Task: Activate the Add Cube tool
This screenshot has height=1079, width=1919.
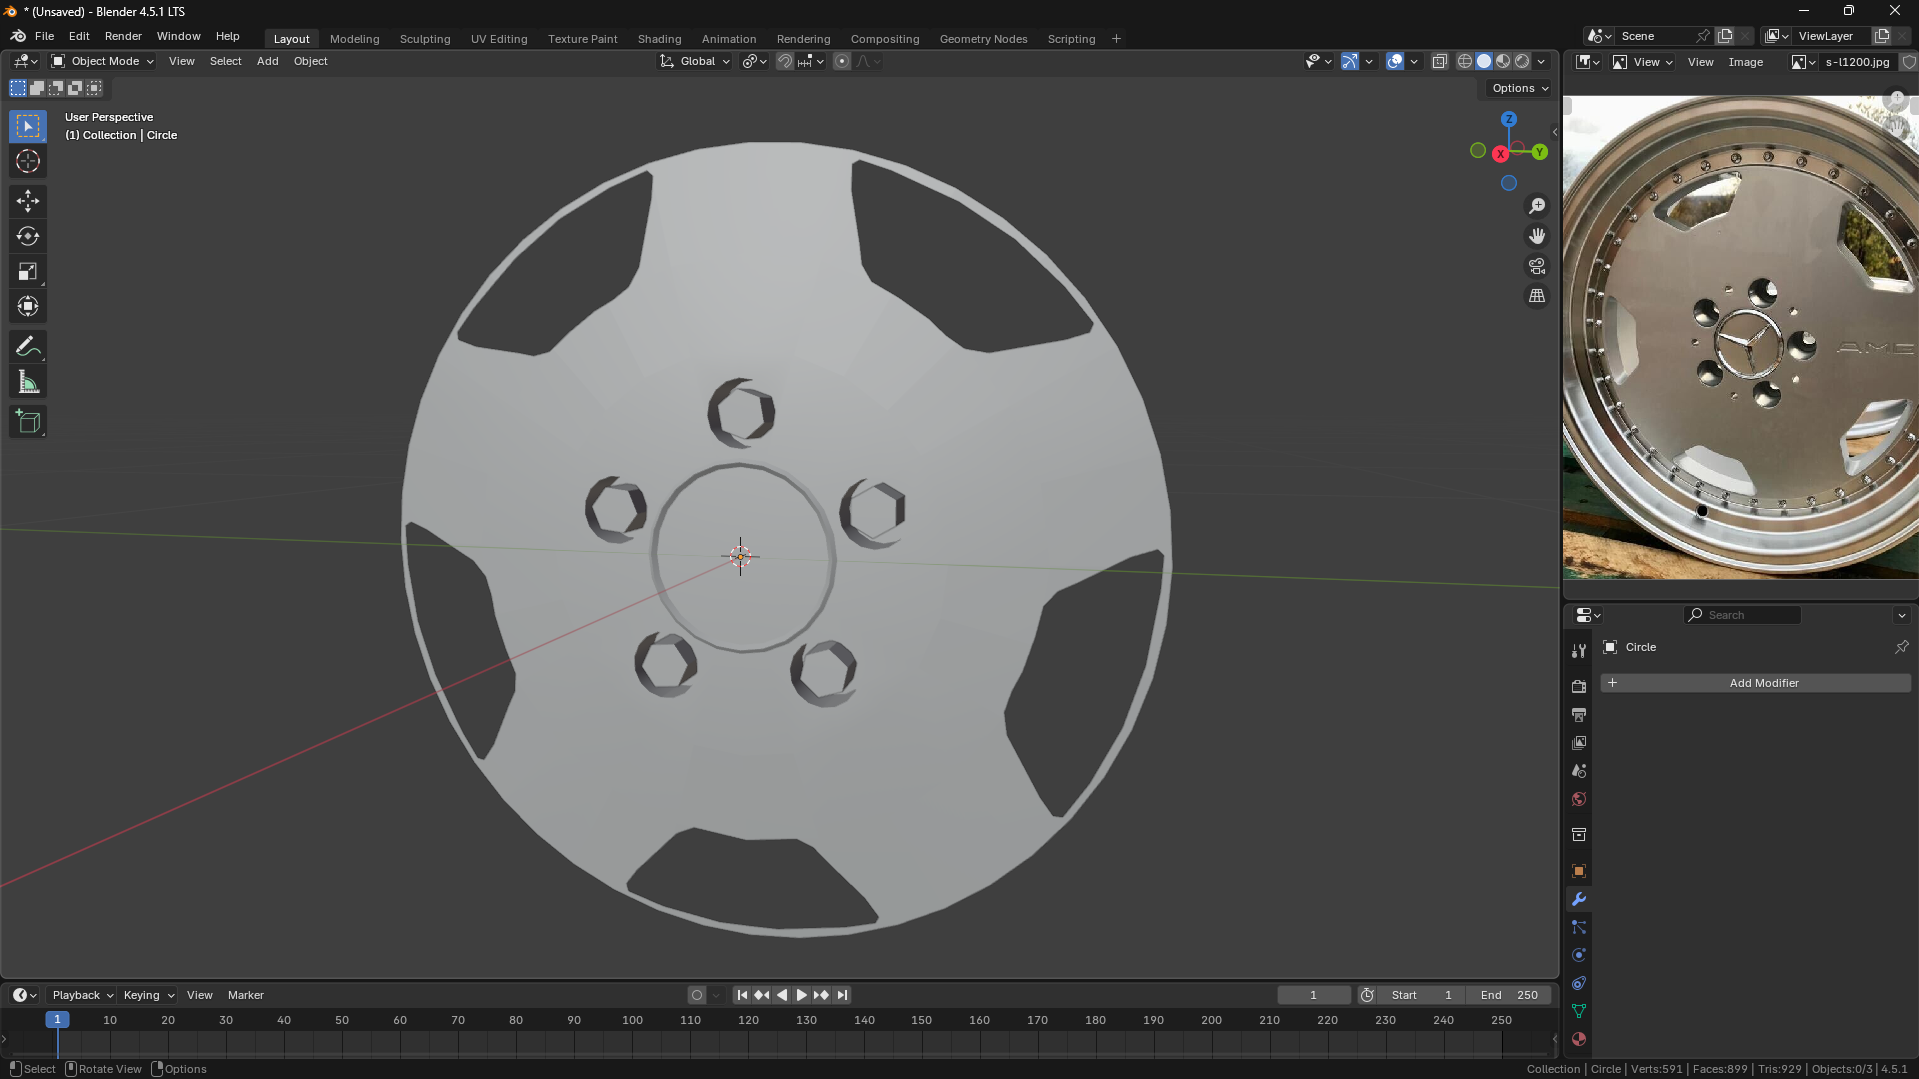Action: (28, 422)
